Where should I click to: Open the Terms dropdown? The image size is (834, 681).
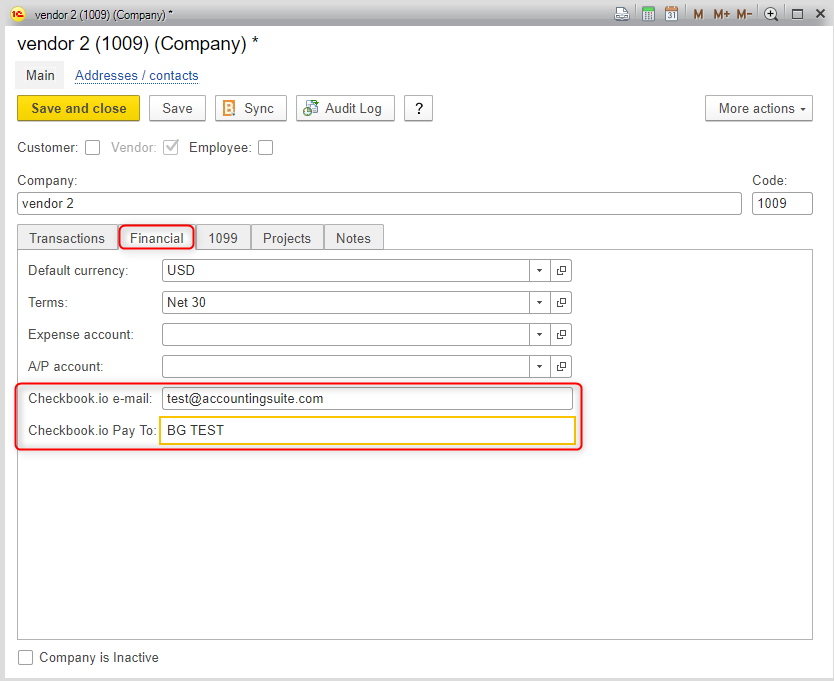pos(539,302)
